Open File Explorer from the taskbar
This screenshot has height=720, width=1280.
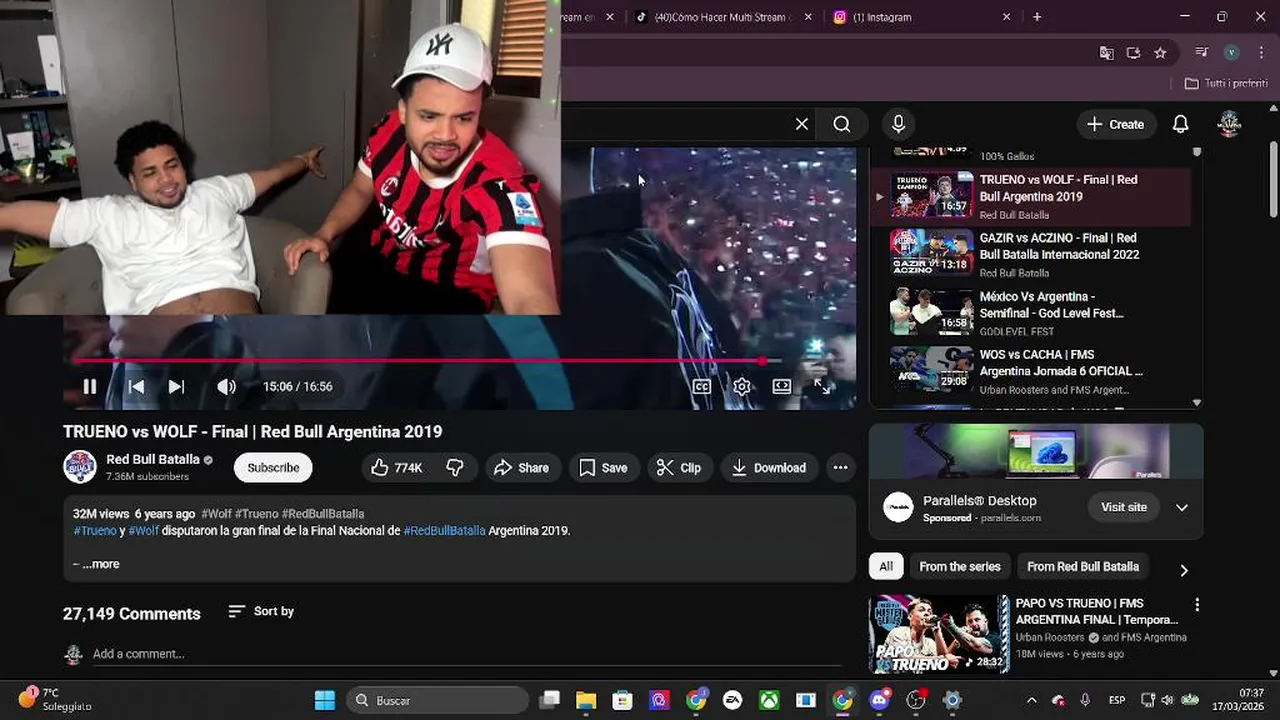click(586, 700)
